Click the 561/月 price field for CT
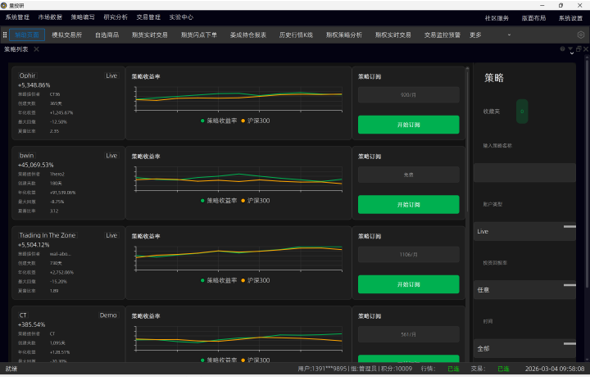The height and width of the screenshot is (377, 590). pyautogui.click(x=409, y=334)
